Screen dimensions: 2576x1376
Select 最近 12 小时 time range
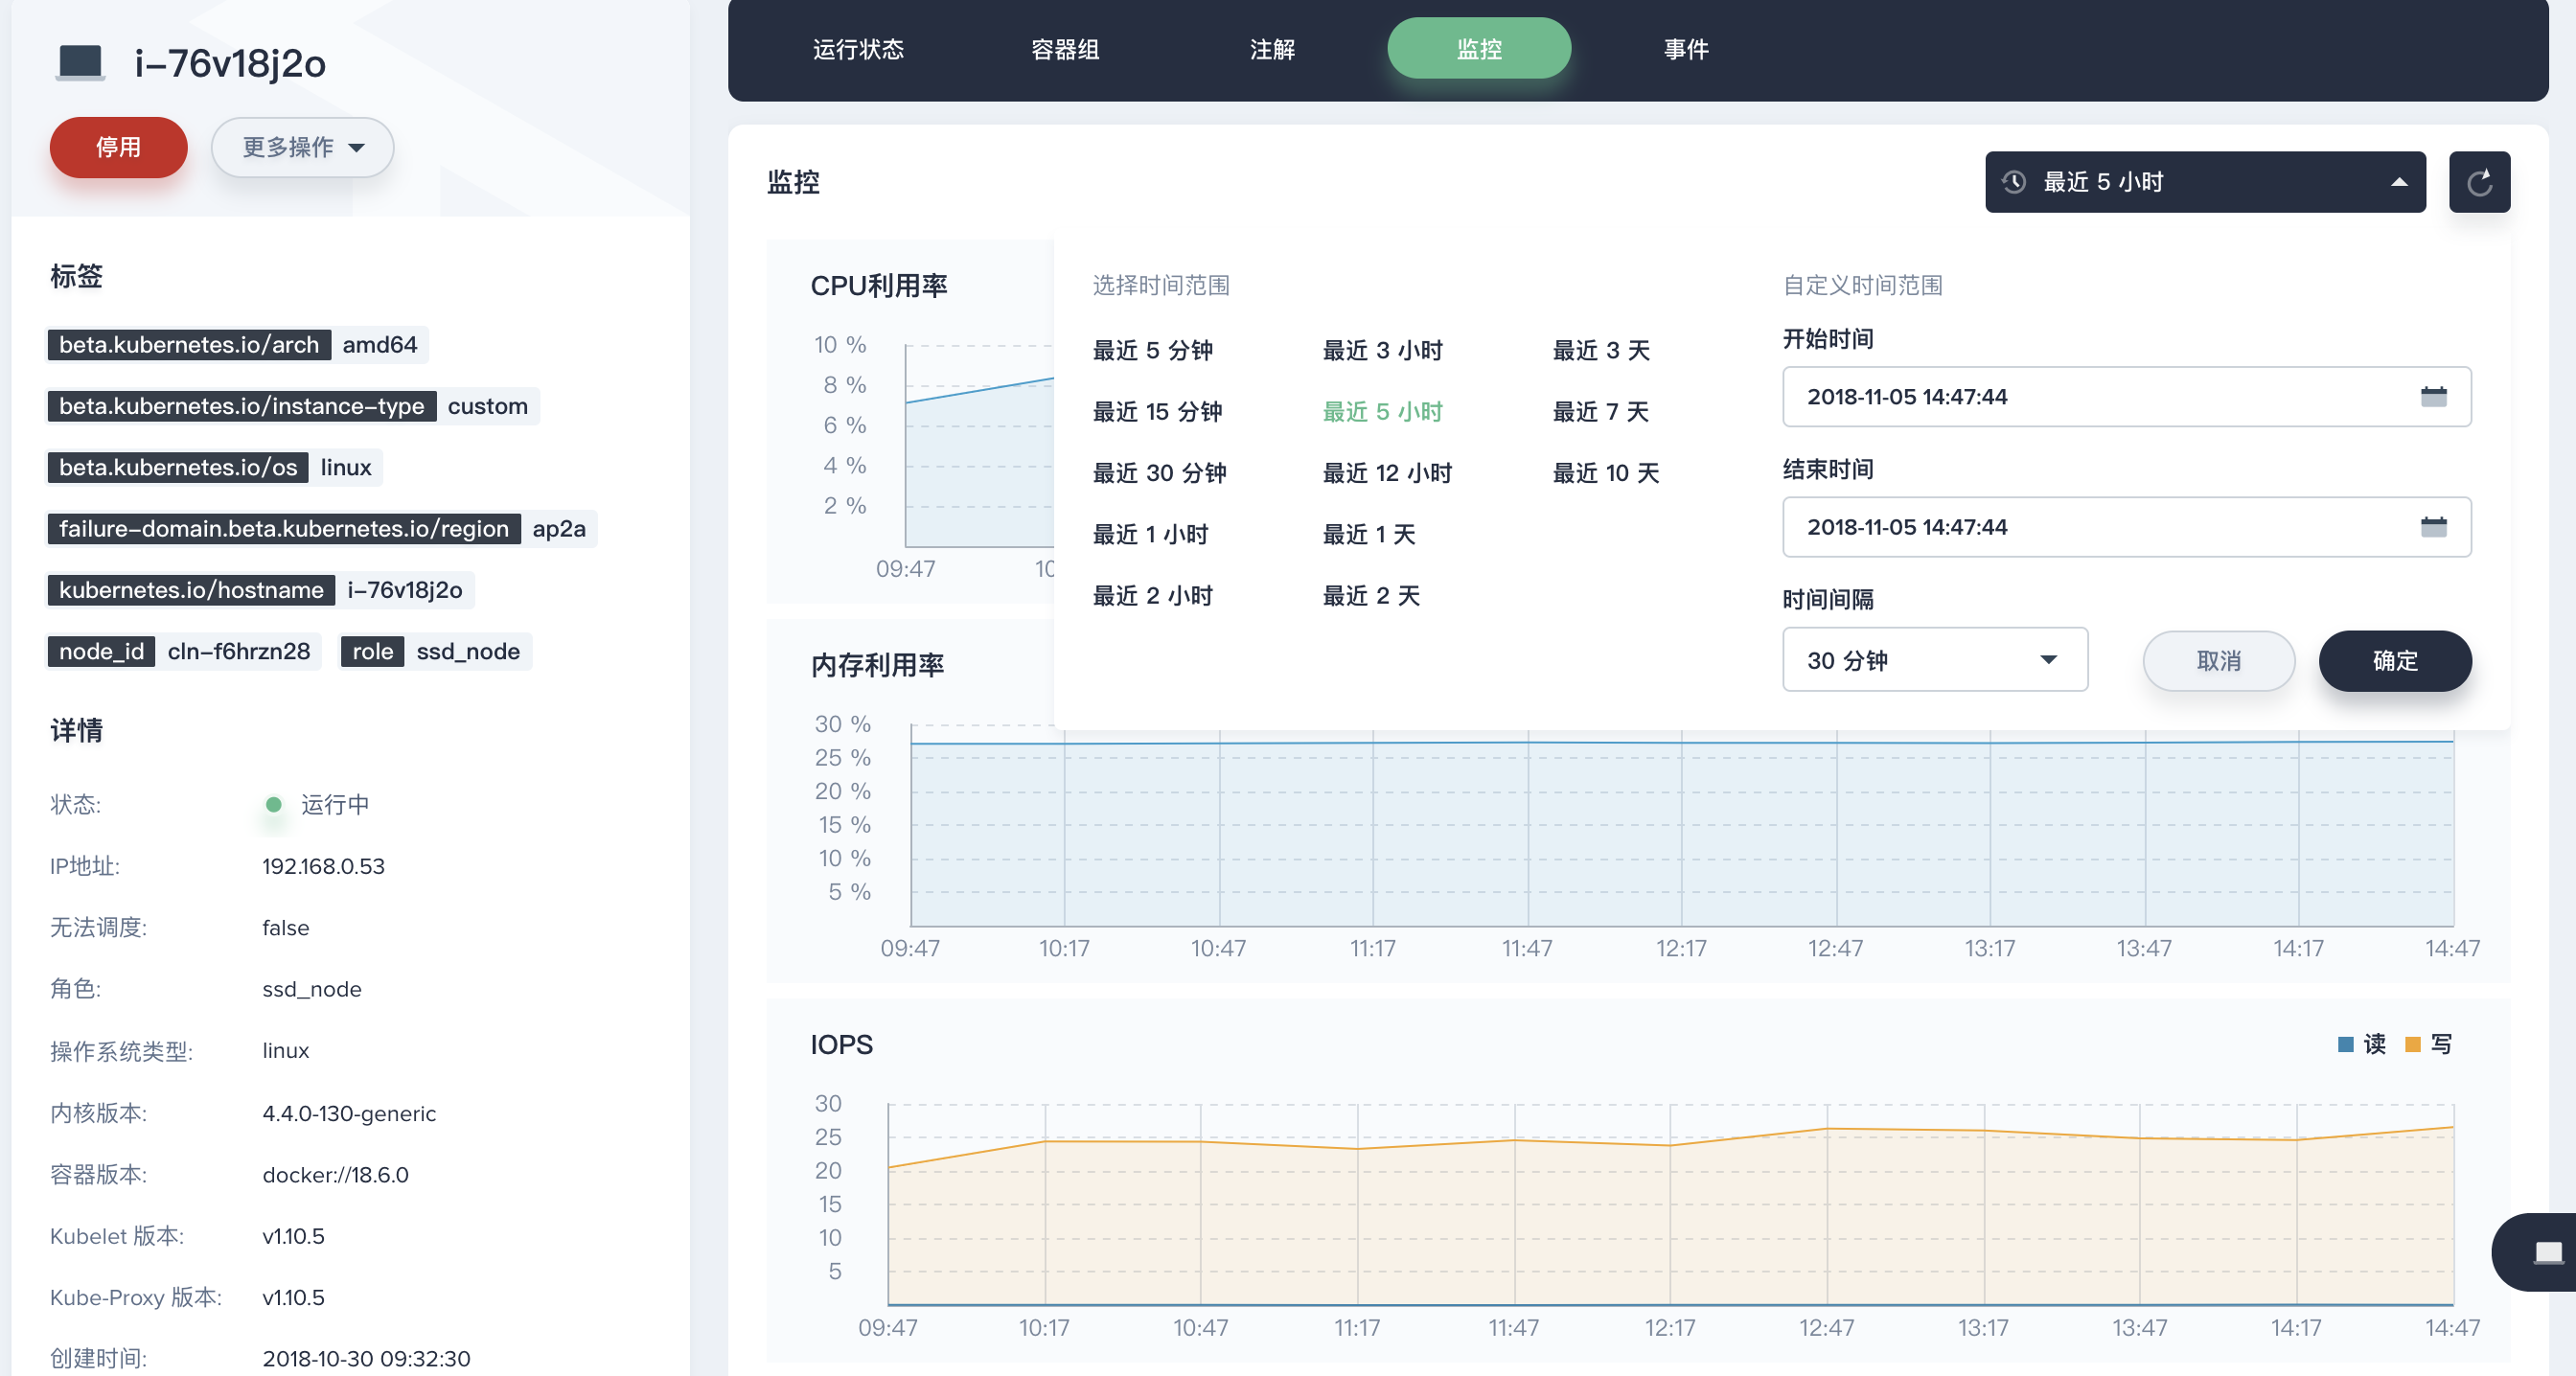pyautogui.click(x=1387, y=472)
